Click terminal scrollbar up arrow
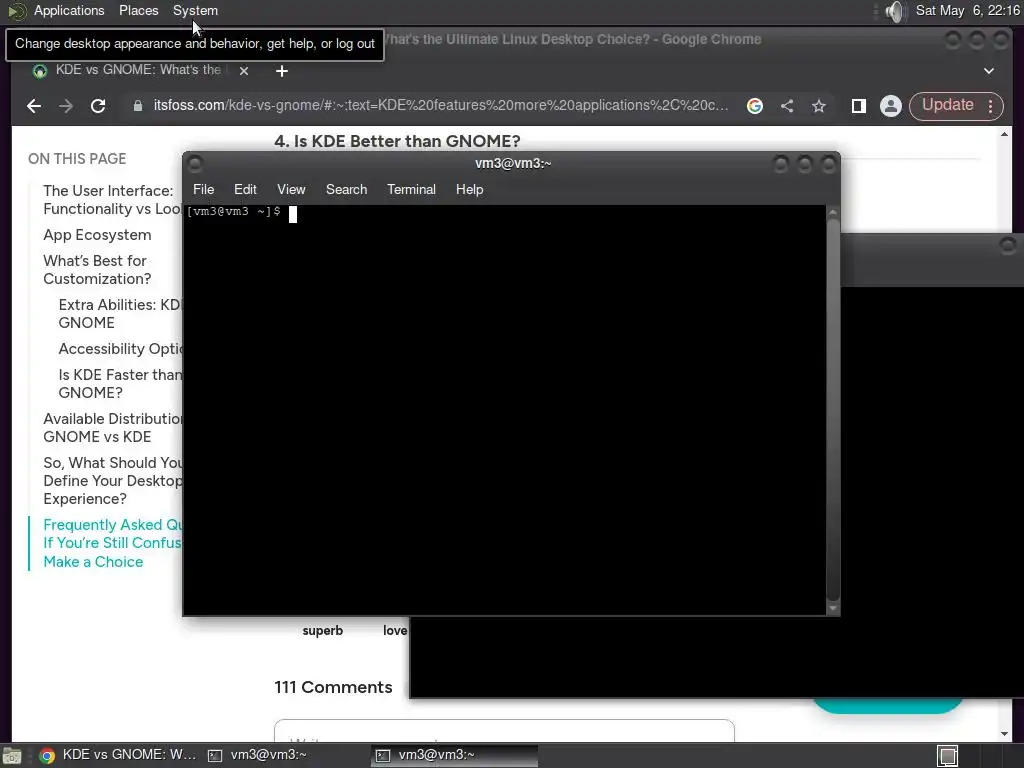This screenshot has height=768, width=1024. tap(833, 212)
